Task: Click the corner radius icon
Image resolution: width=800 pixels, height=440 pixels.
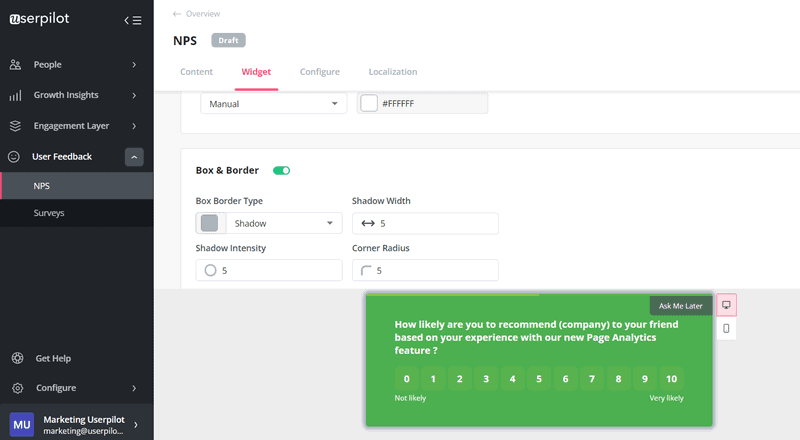Action: coord(366,271)
